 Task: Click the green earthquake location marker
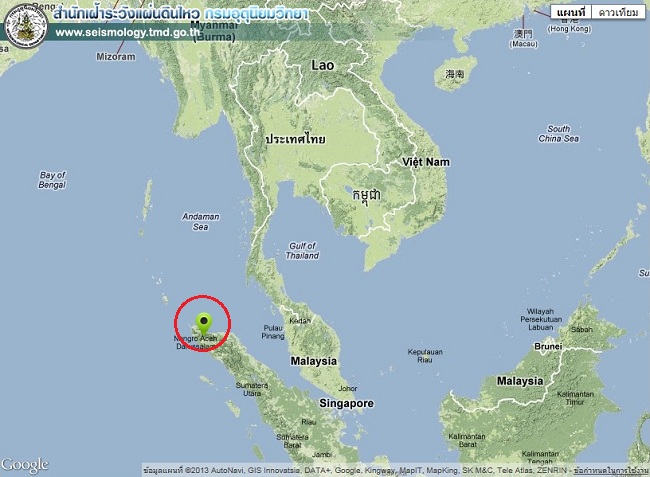point(204,324)
